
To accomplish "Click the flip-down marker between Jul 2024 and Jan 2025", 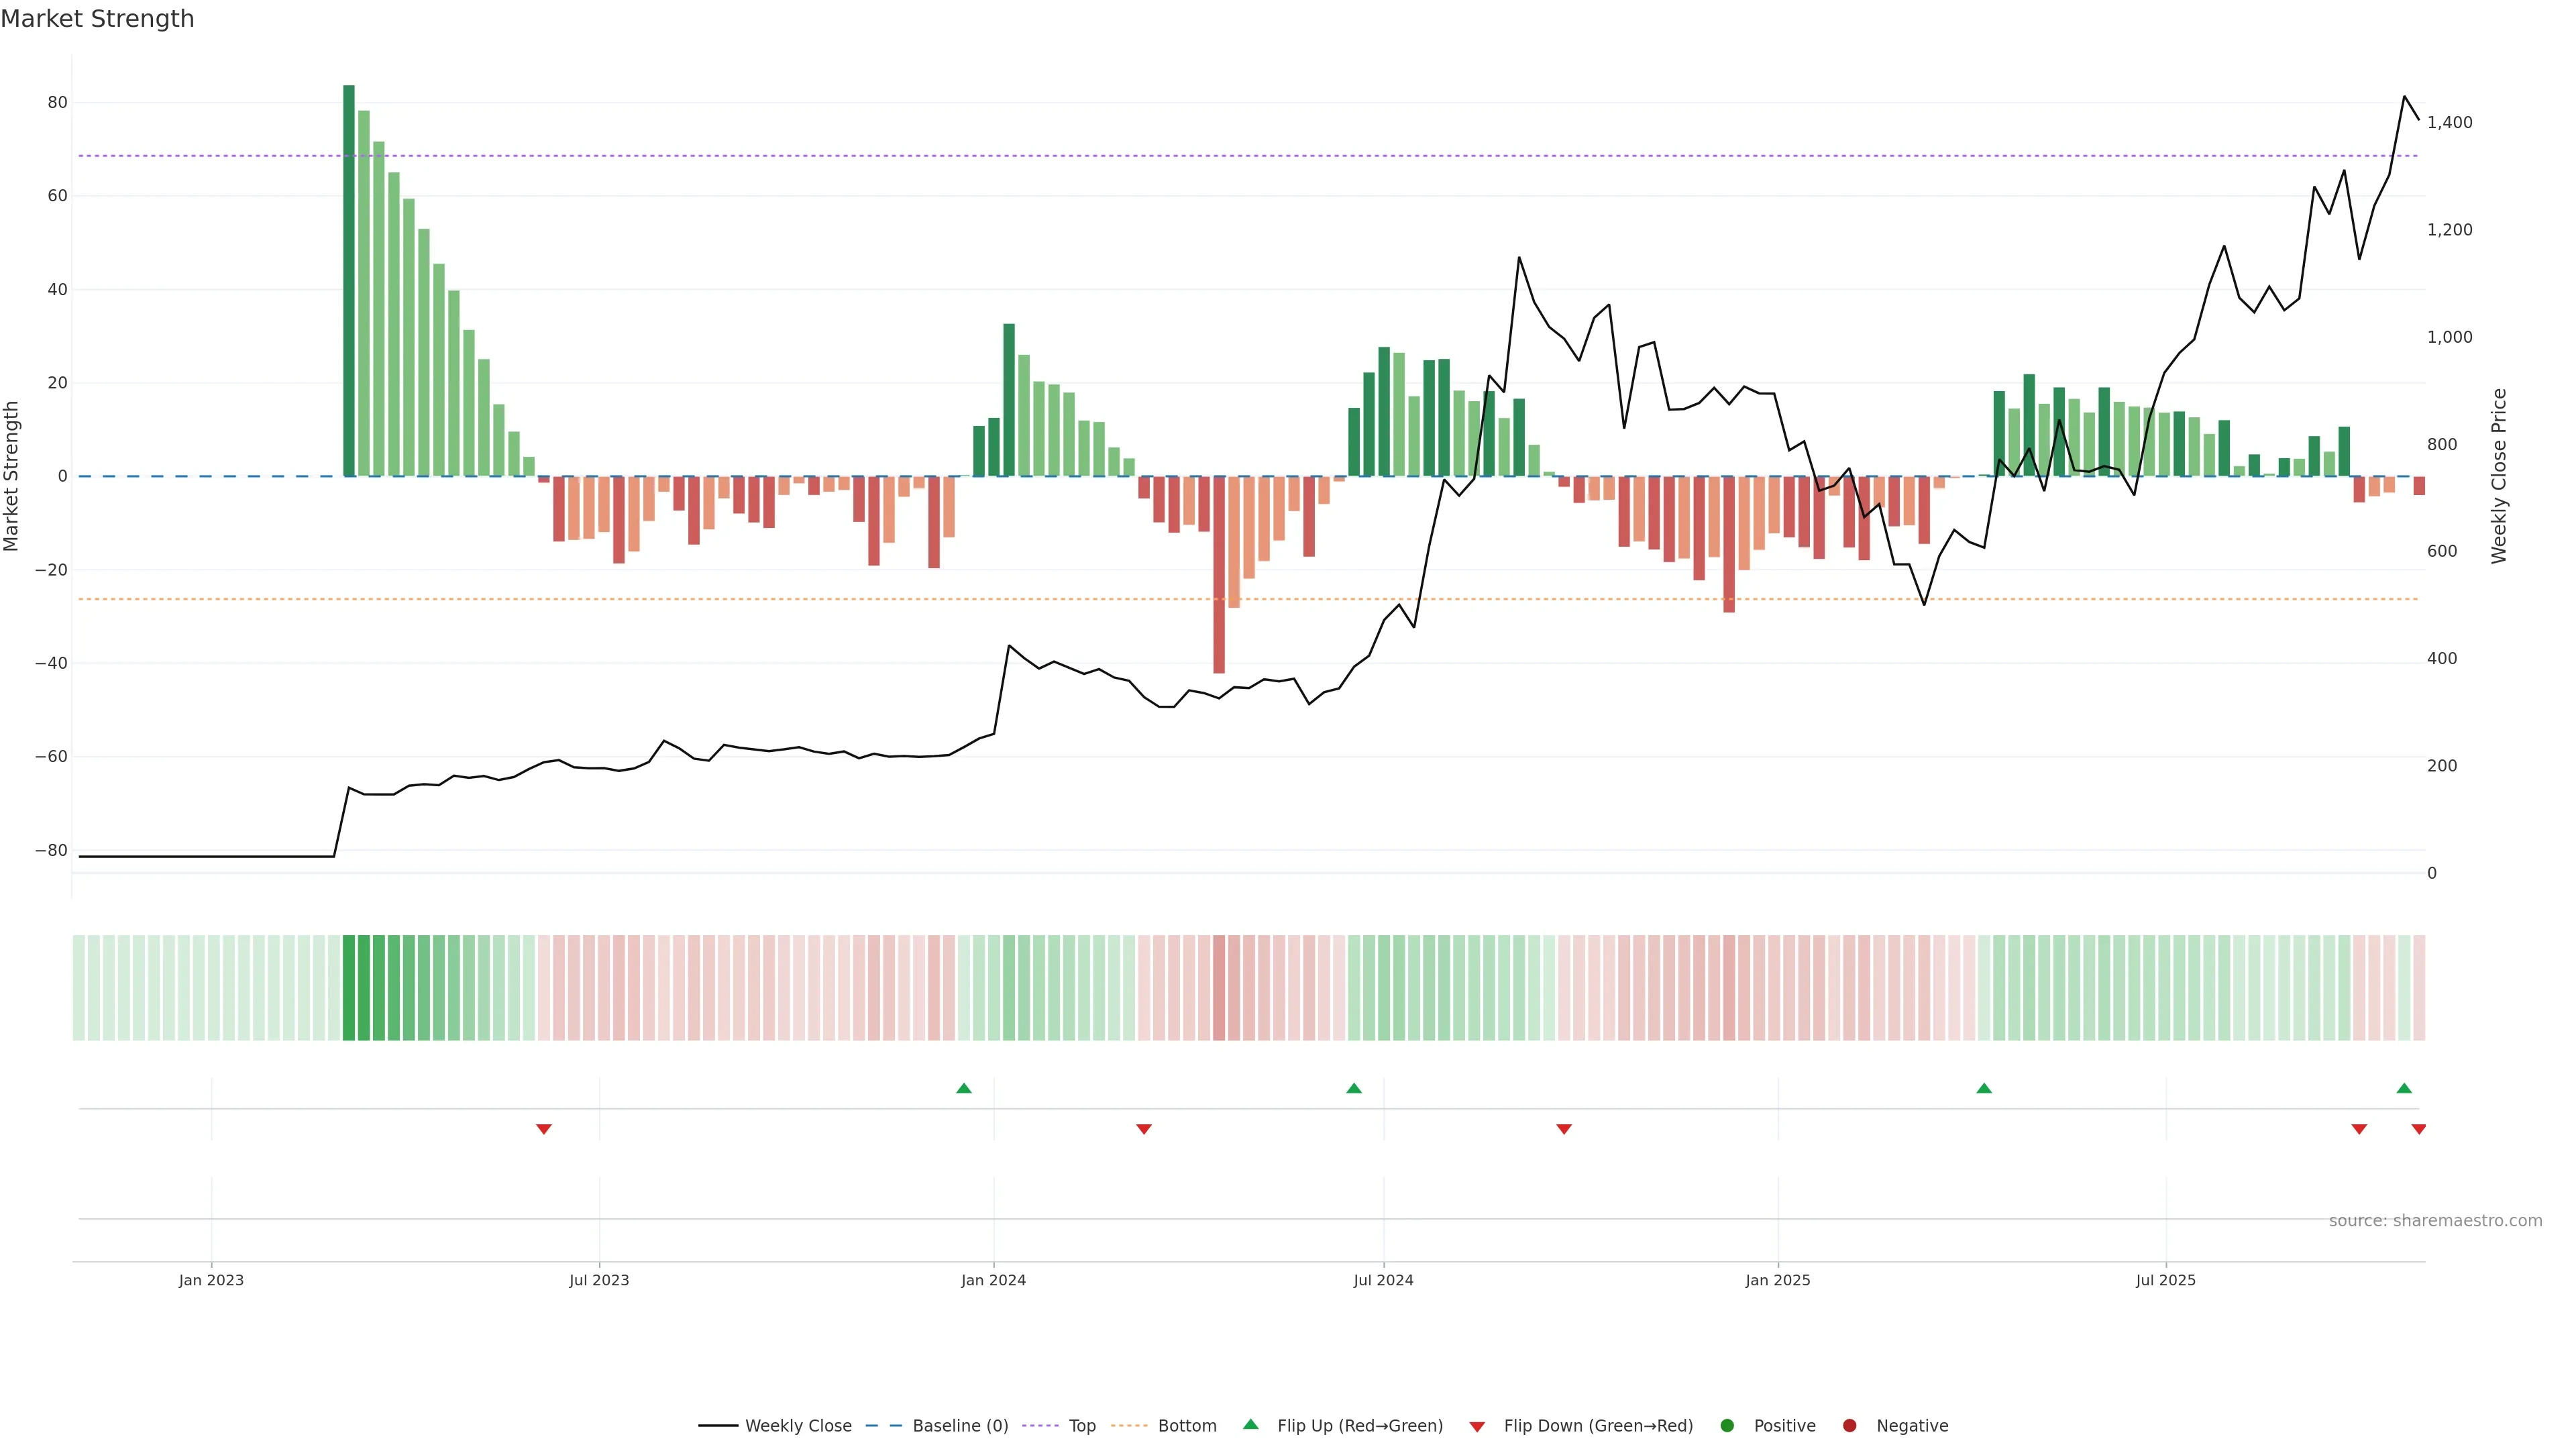I will click(x=1564, y=1129).
